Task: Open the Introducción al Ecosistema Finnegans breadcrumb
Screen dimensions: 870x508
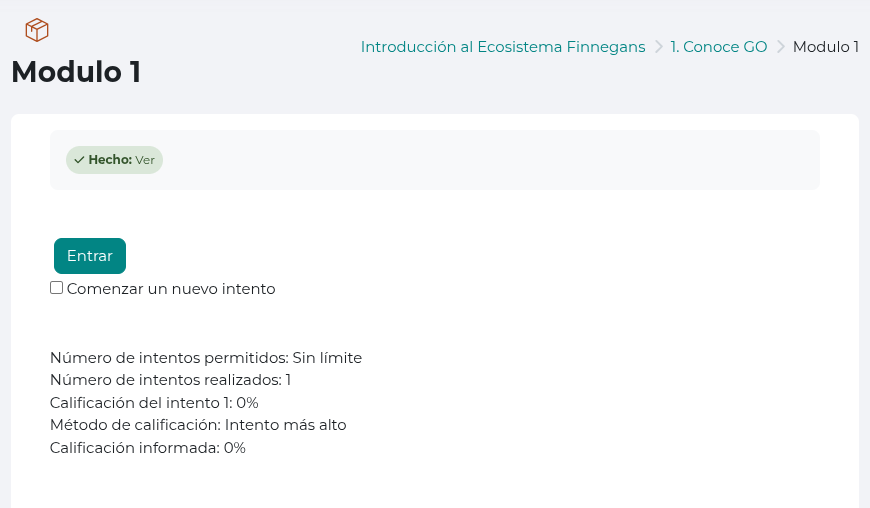Action: pos(503,47)
